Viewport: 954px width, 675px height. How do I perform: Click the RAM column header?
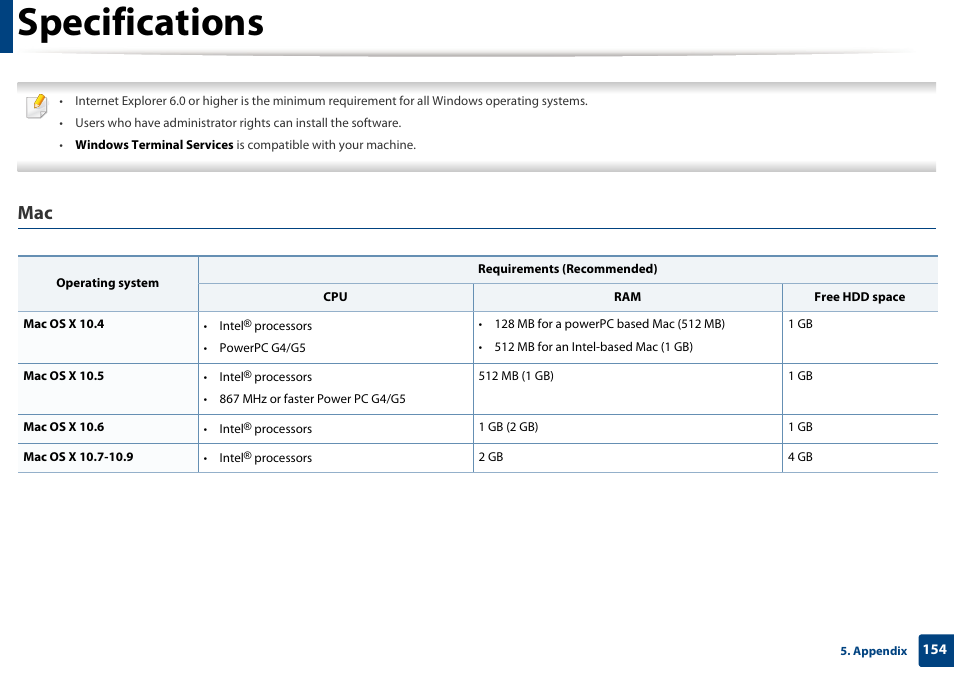tap(627, 297)
